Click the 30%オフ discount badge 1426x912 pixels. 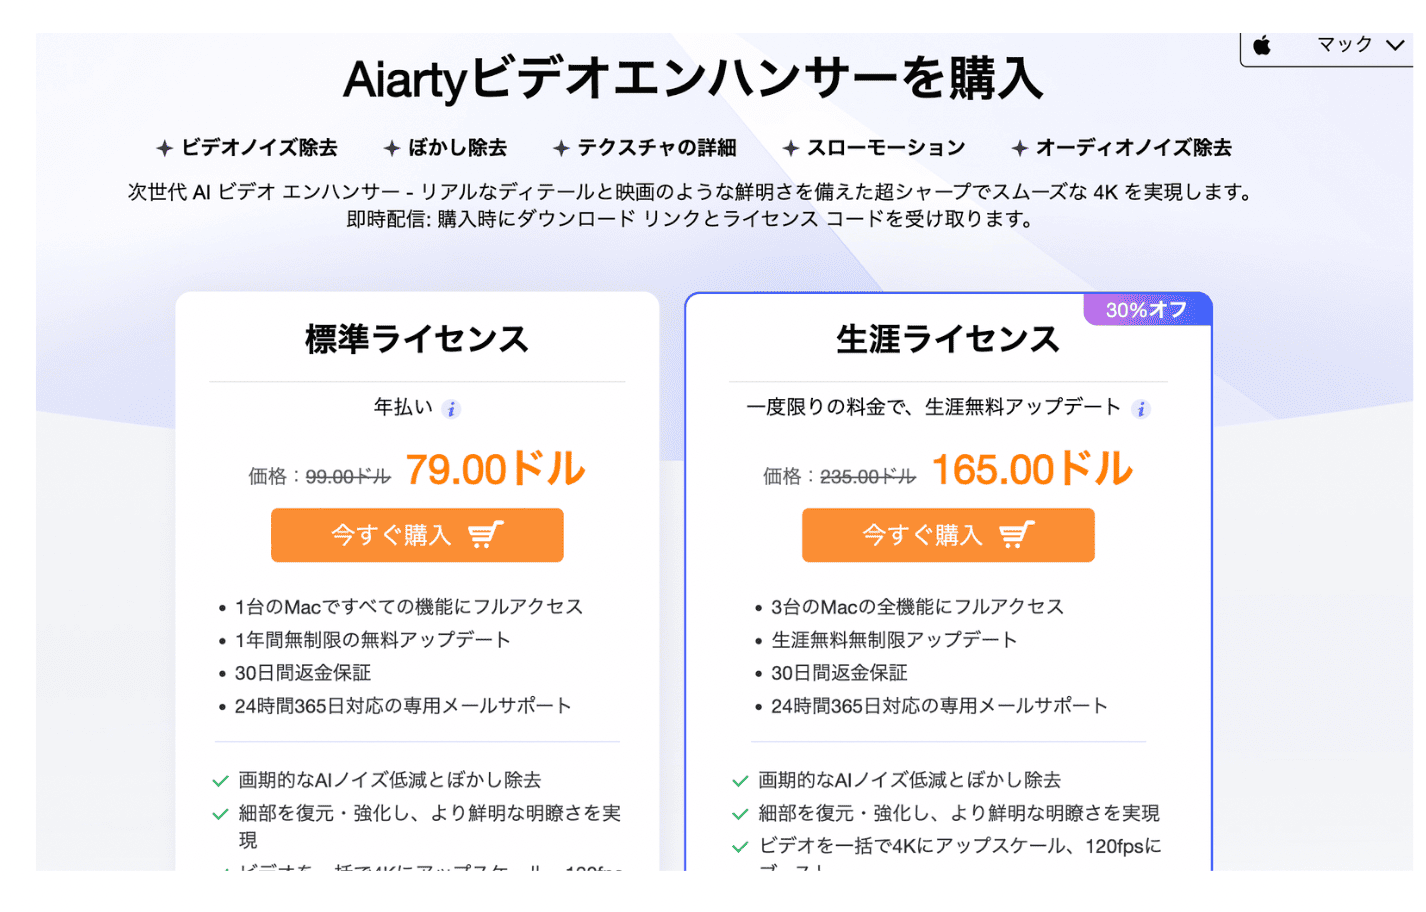(x=1147, y=310)
